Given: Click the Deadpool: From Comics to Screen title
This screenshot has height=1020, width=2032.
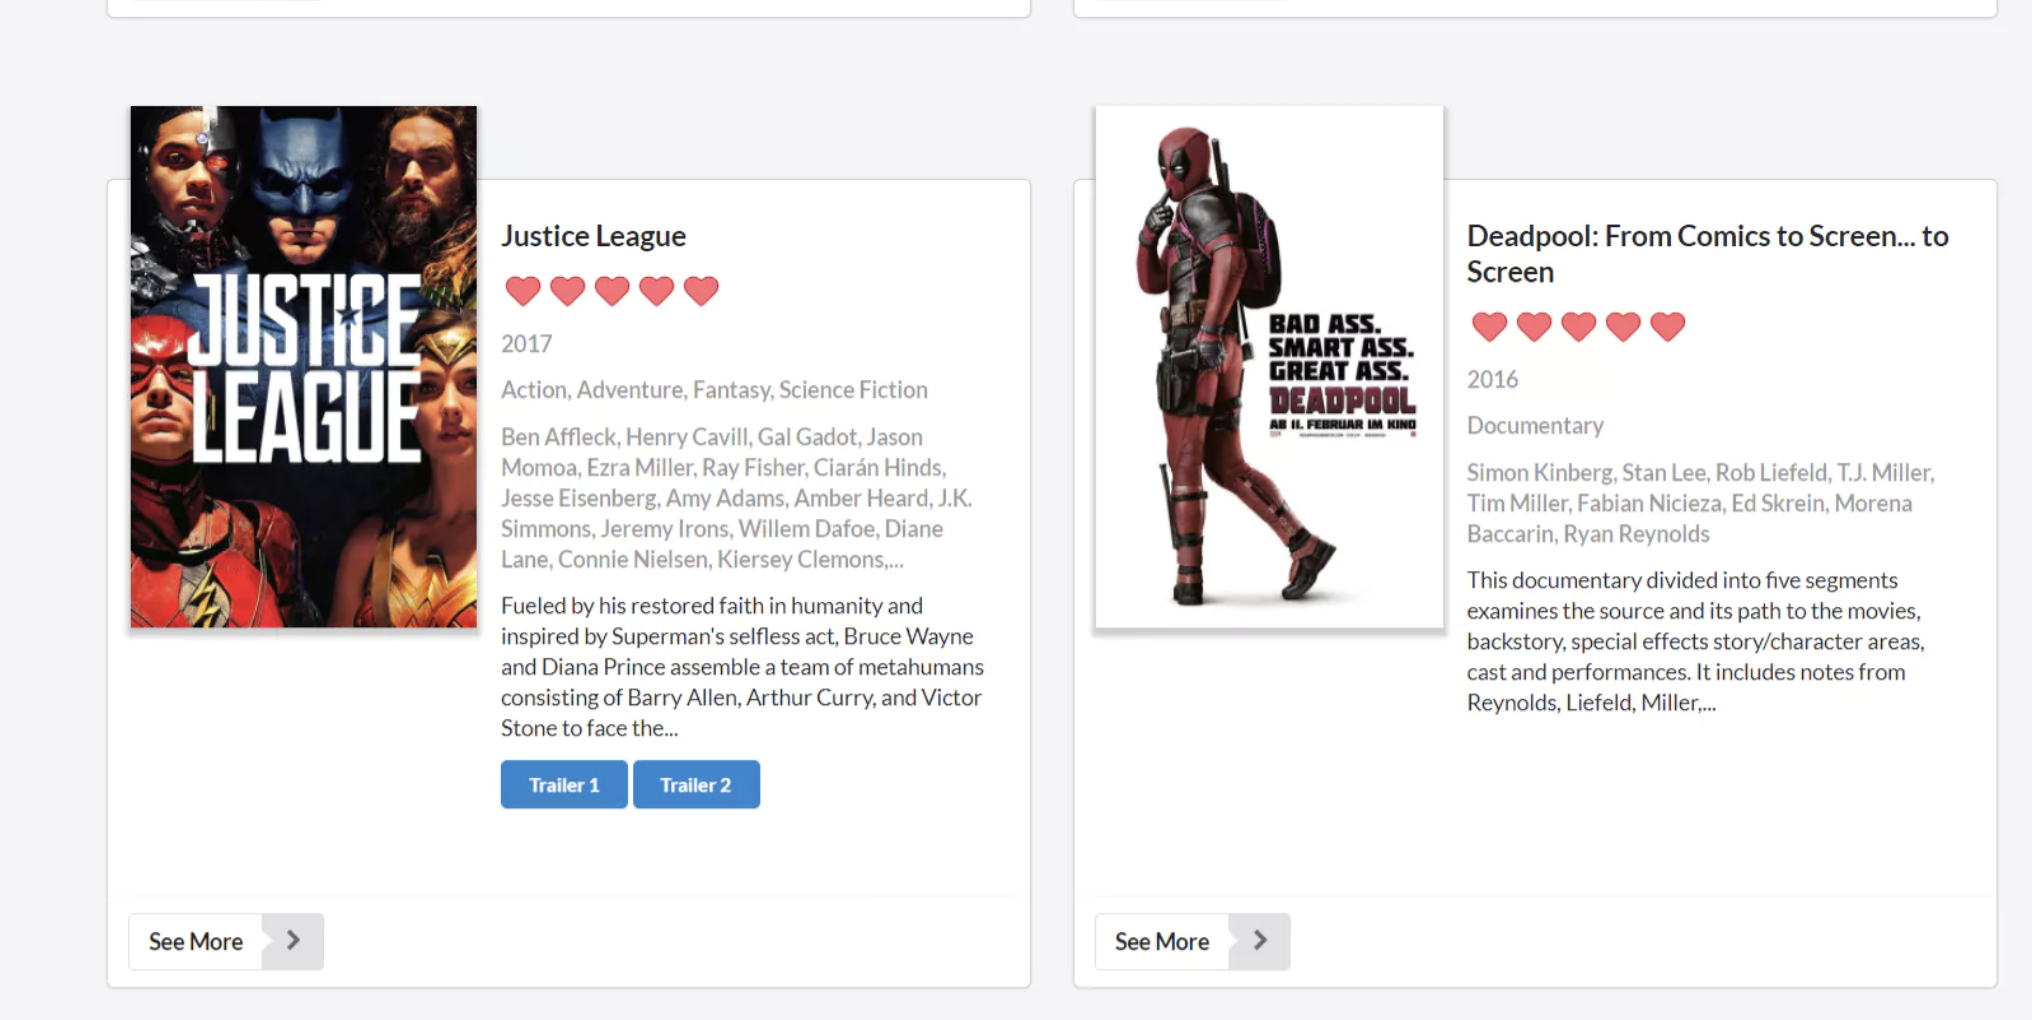Looking at the screenshot, I should coord(1708,254).
